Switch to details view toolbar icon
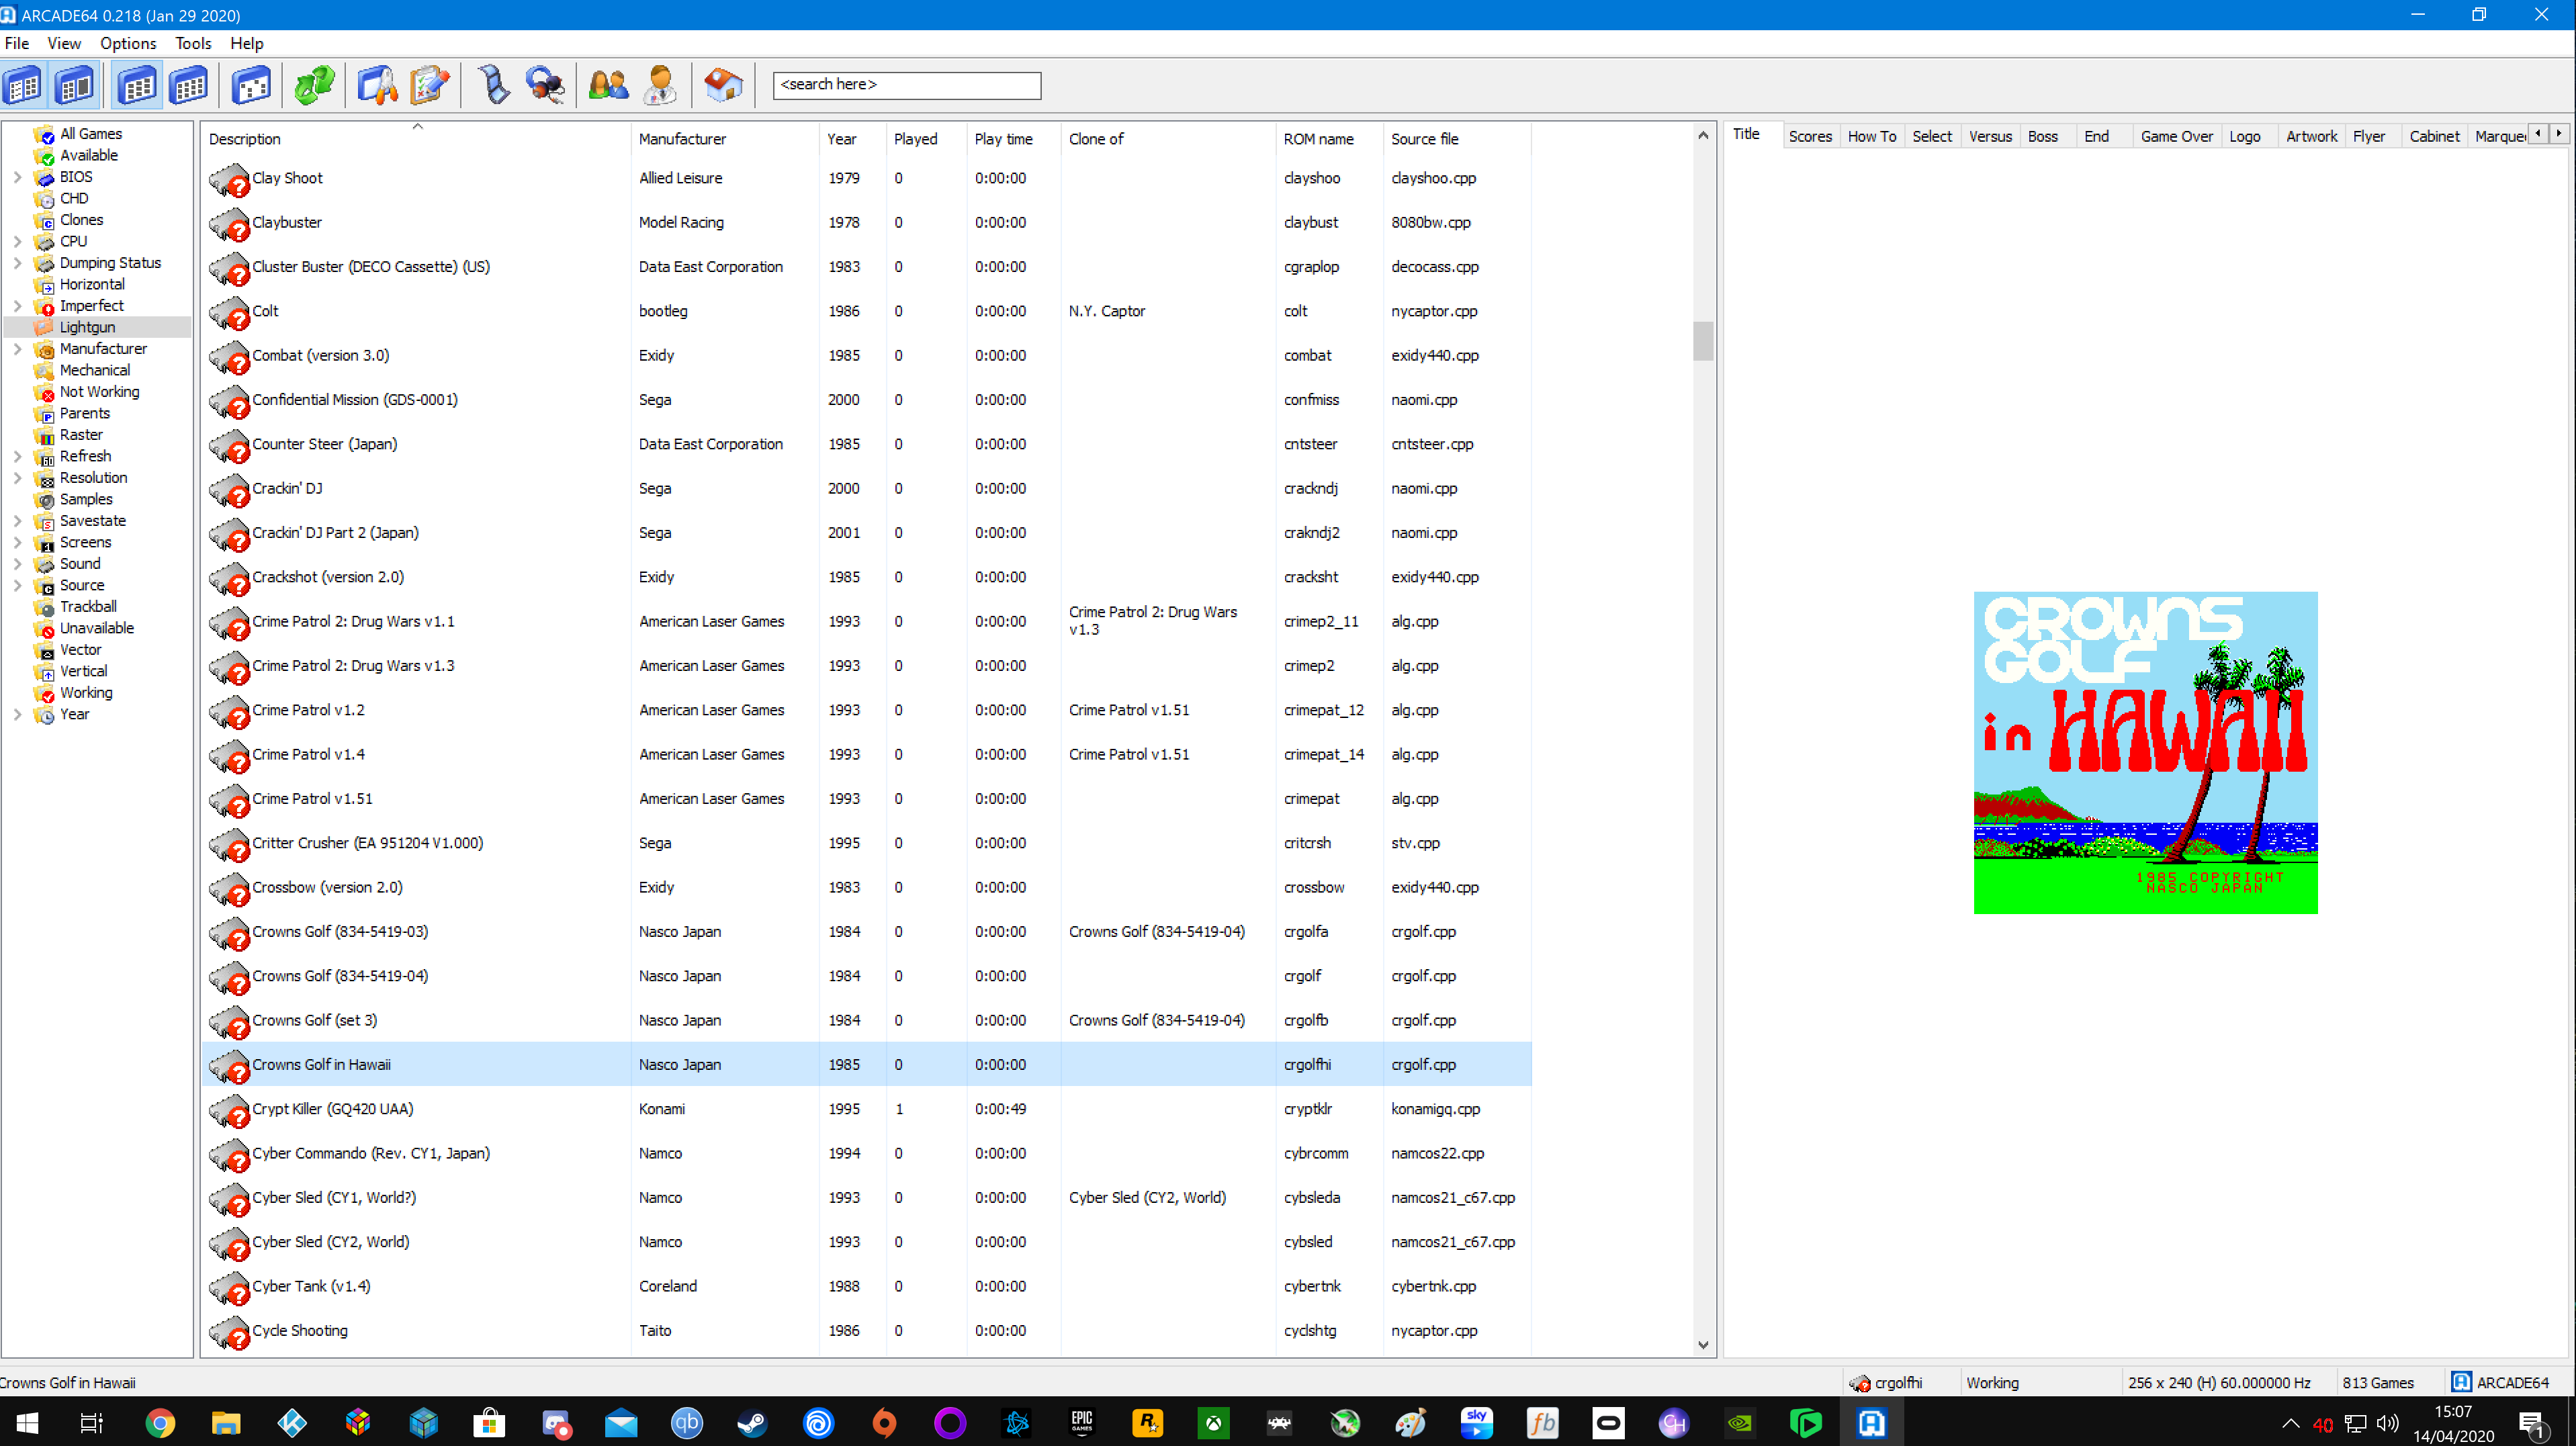The height and width of the screenshot is (1446, 2576). (x=137, y=85)
